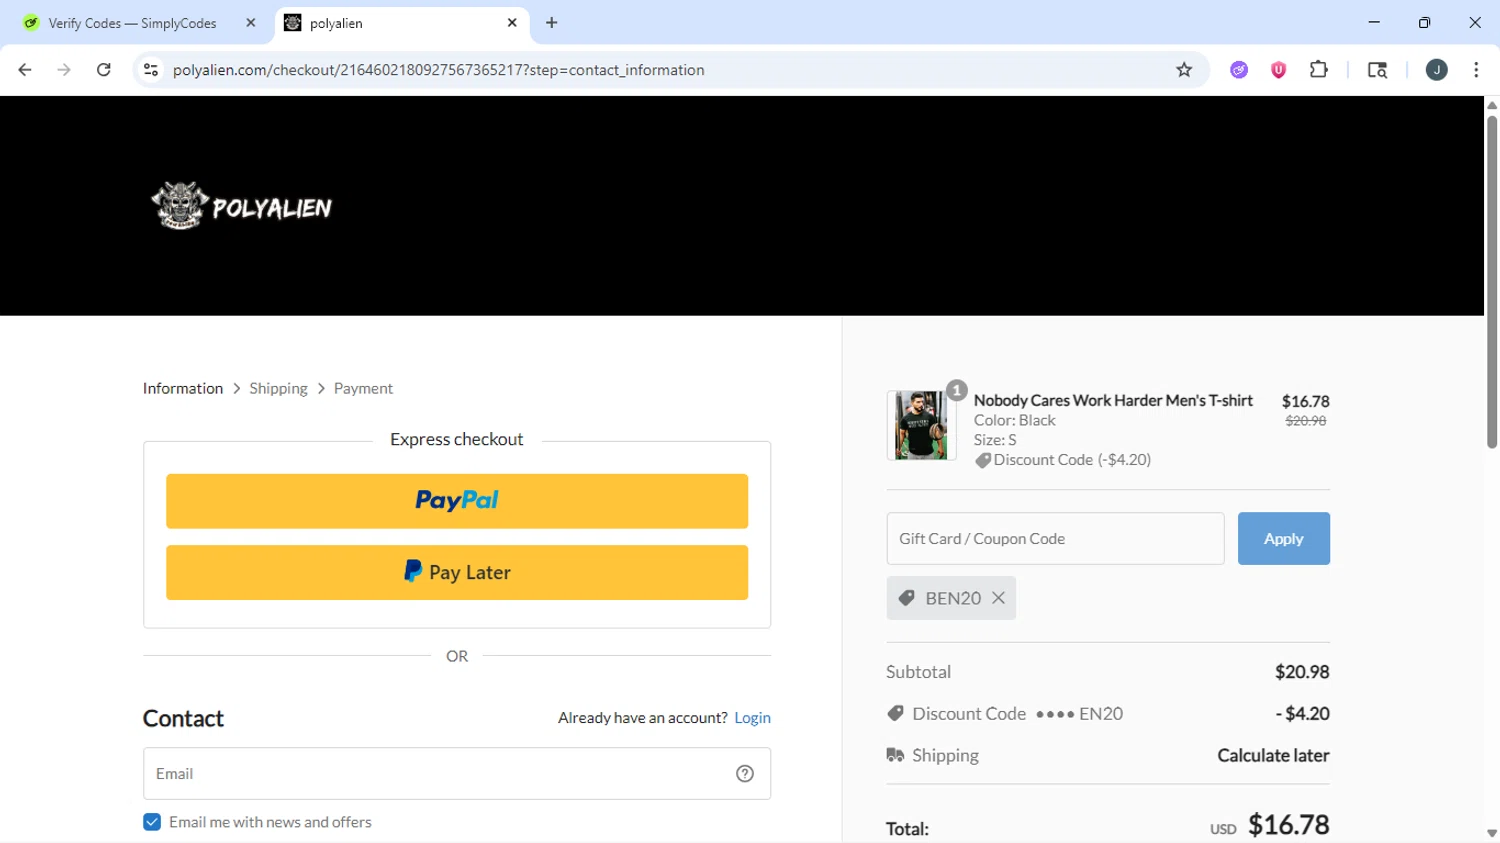Viewport: 1500px width, 843px height.
Task: Open the profile avatar J
Action: 1436,70
